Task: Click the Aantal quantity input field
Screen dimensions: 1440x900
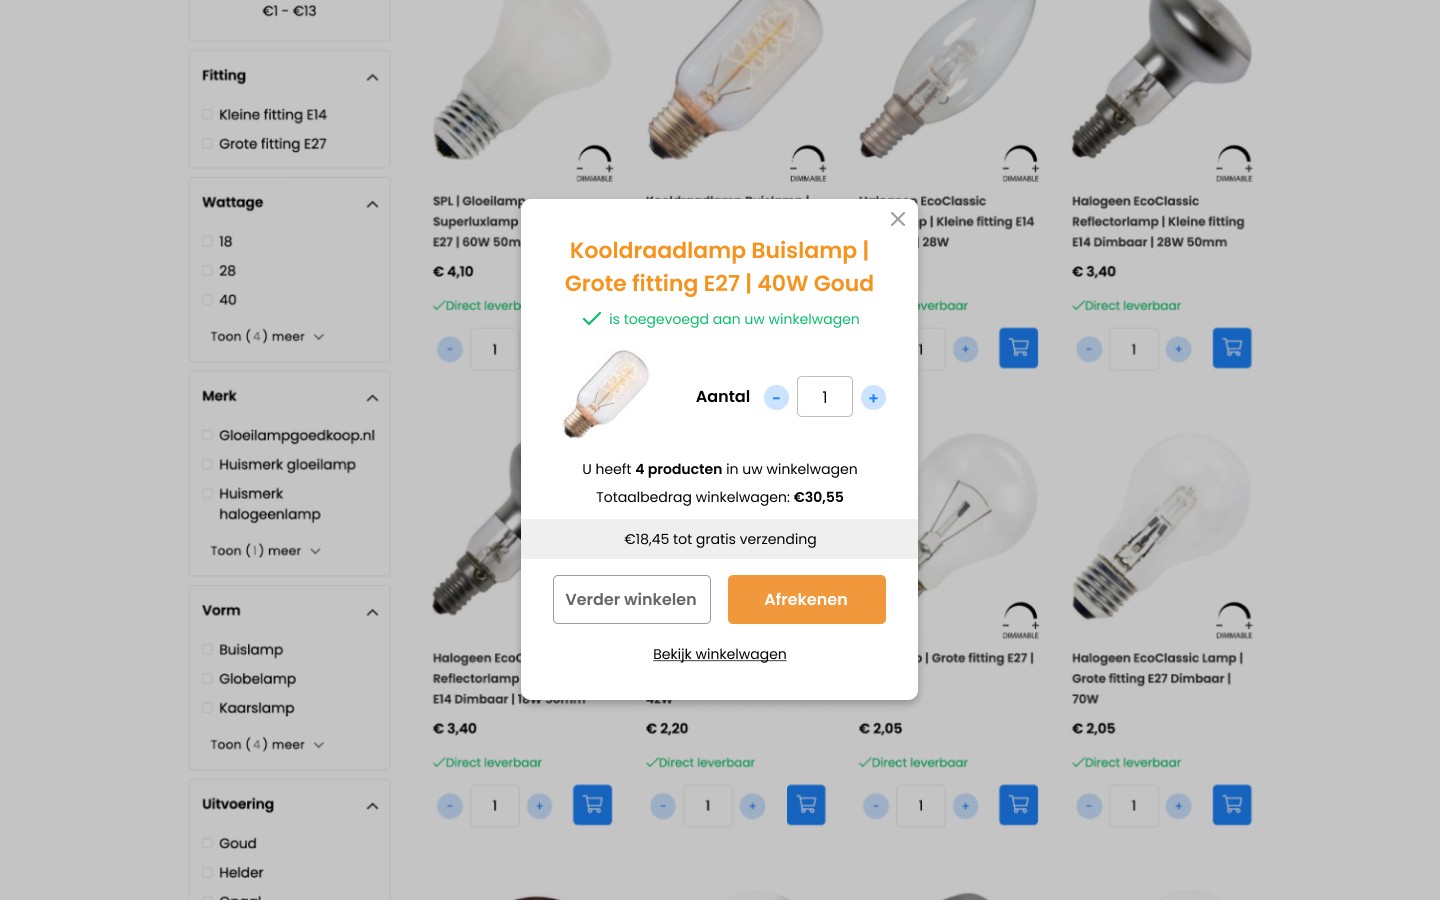Action: [825, 397]
